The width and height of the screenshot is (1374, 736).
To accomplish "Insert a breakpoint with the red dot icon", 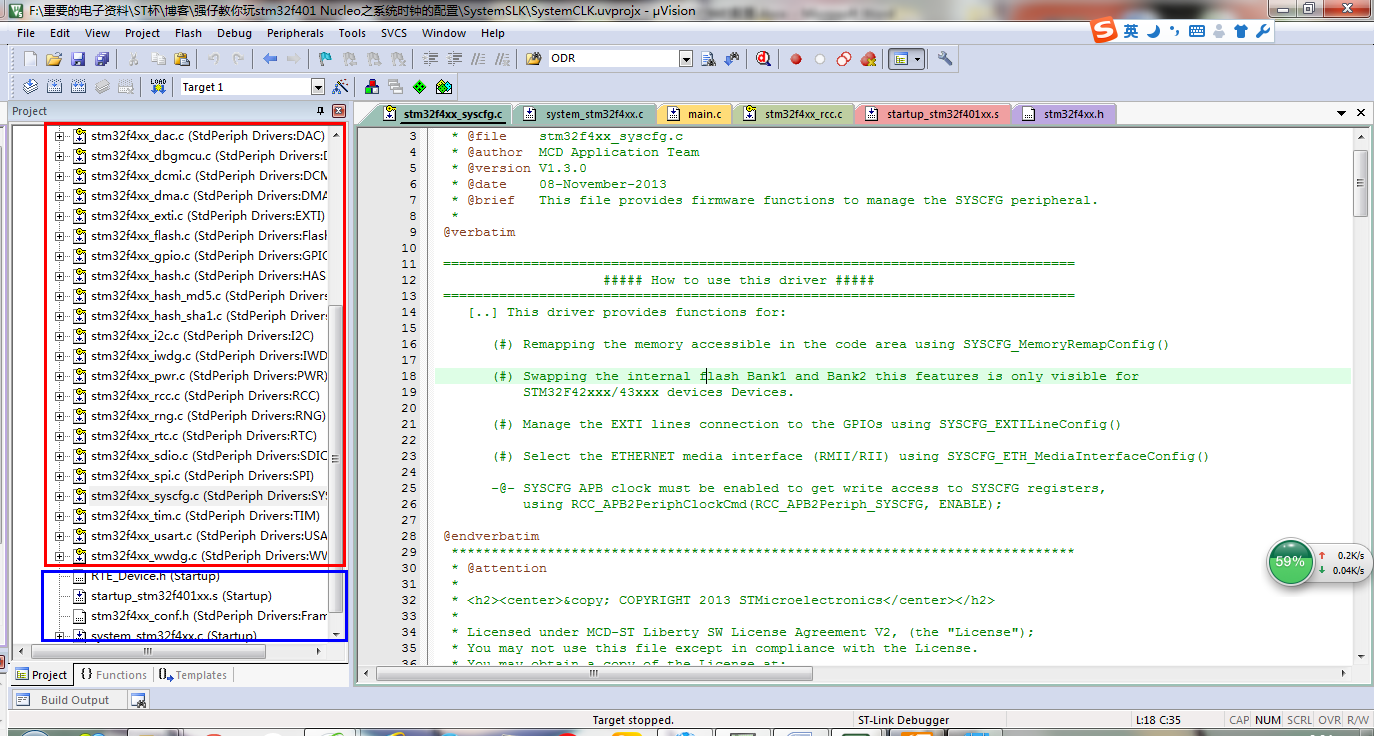I will [796, 59].
